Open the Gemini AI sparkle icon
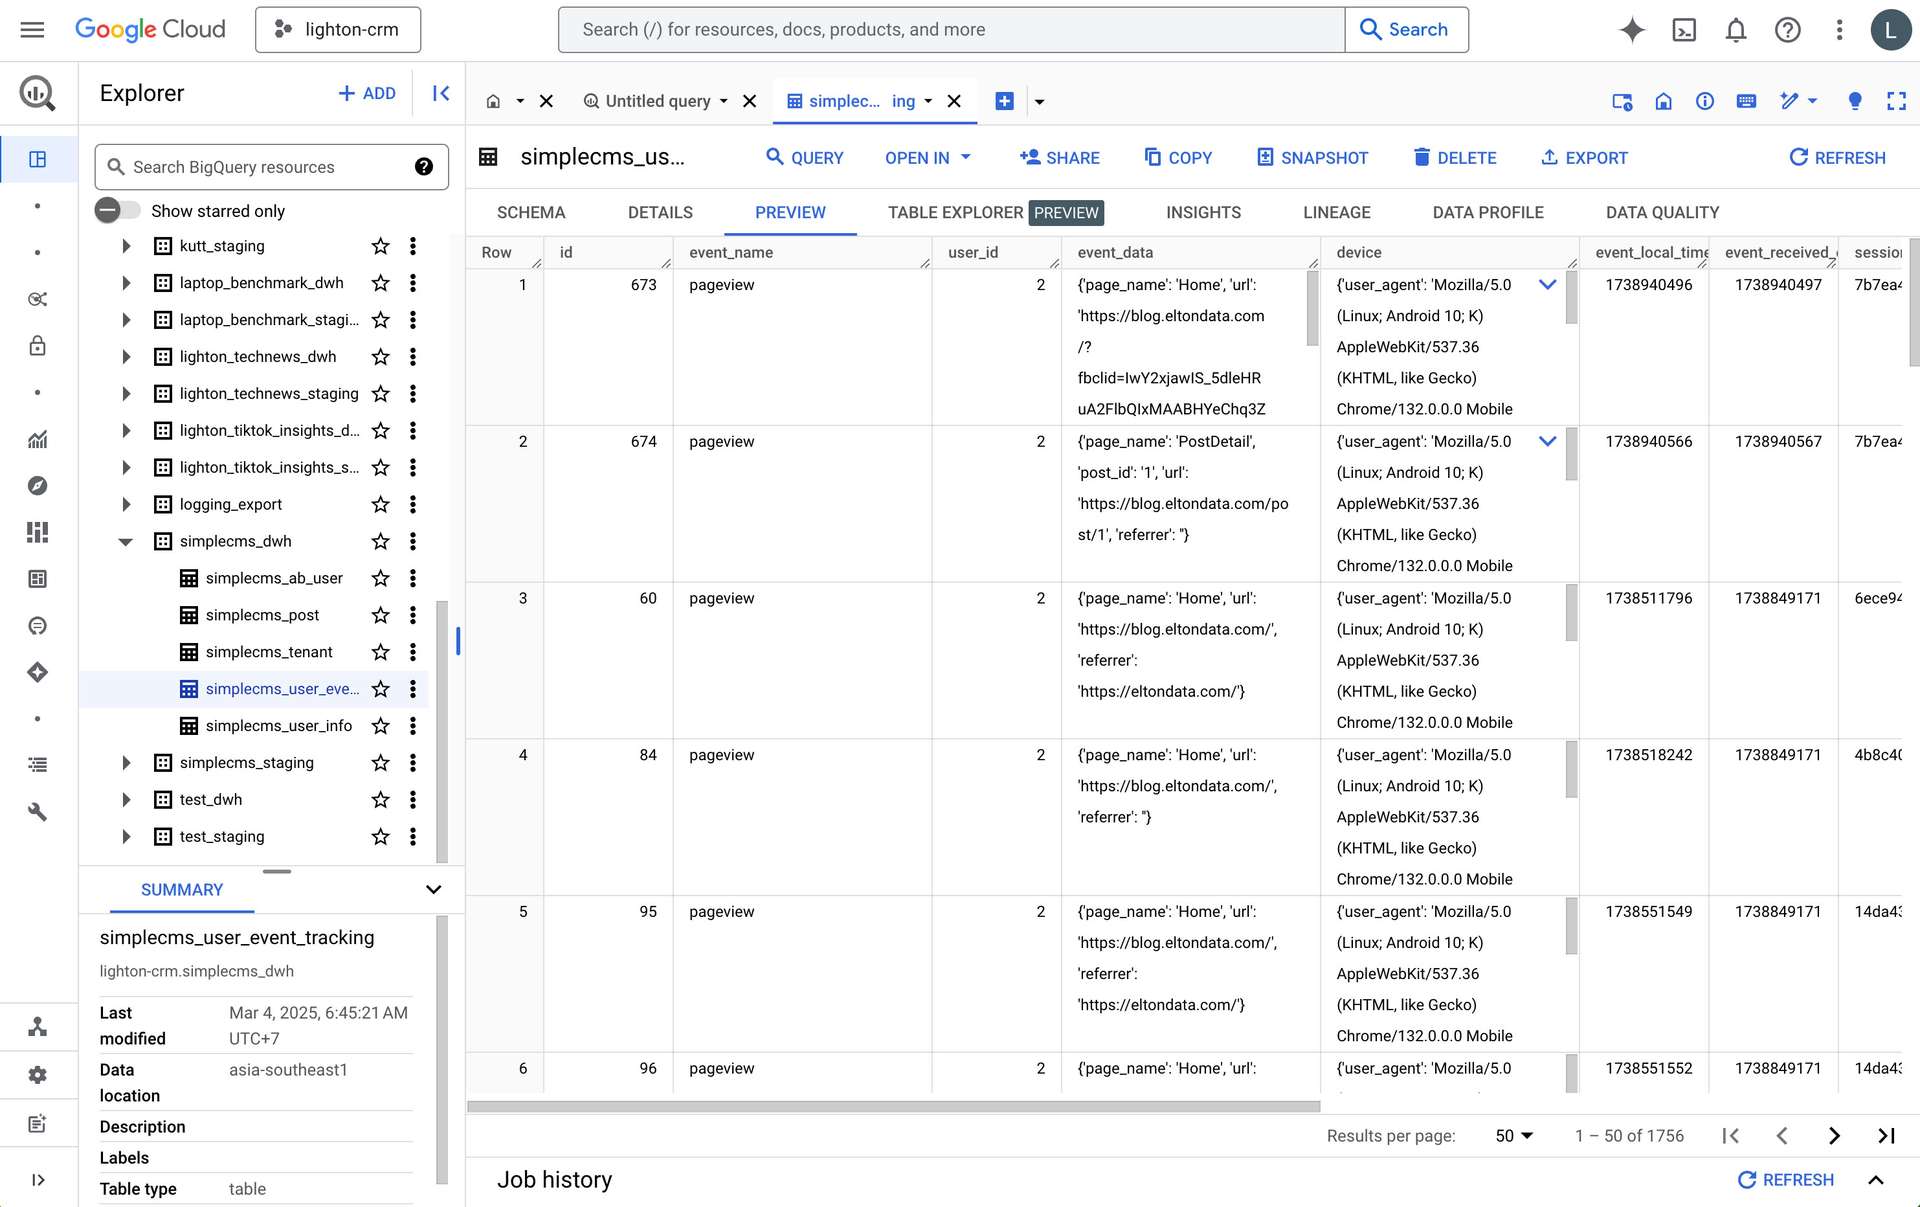 click(1632, 30)
